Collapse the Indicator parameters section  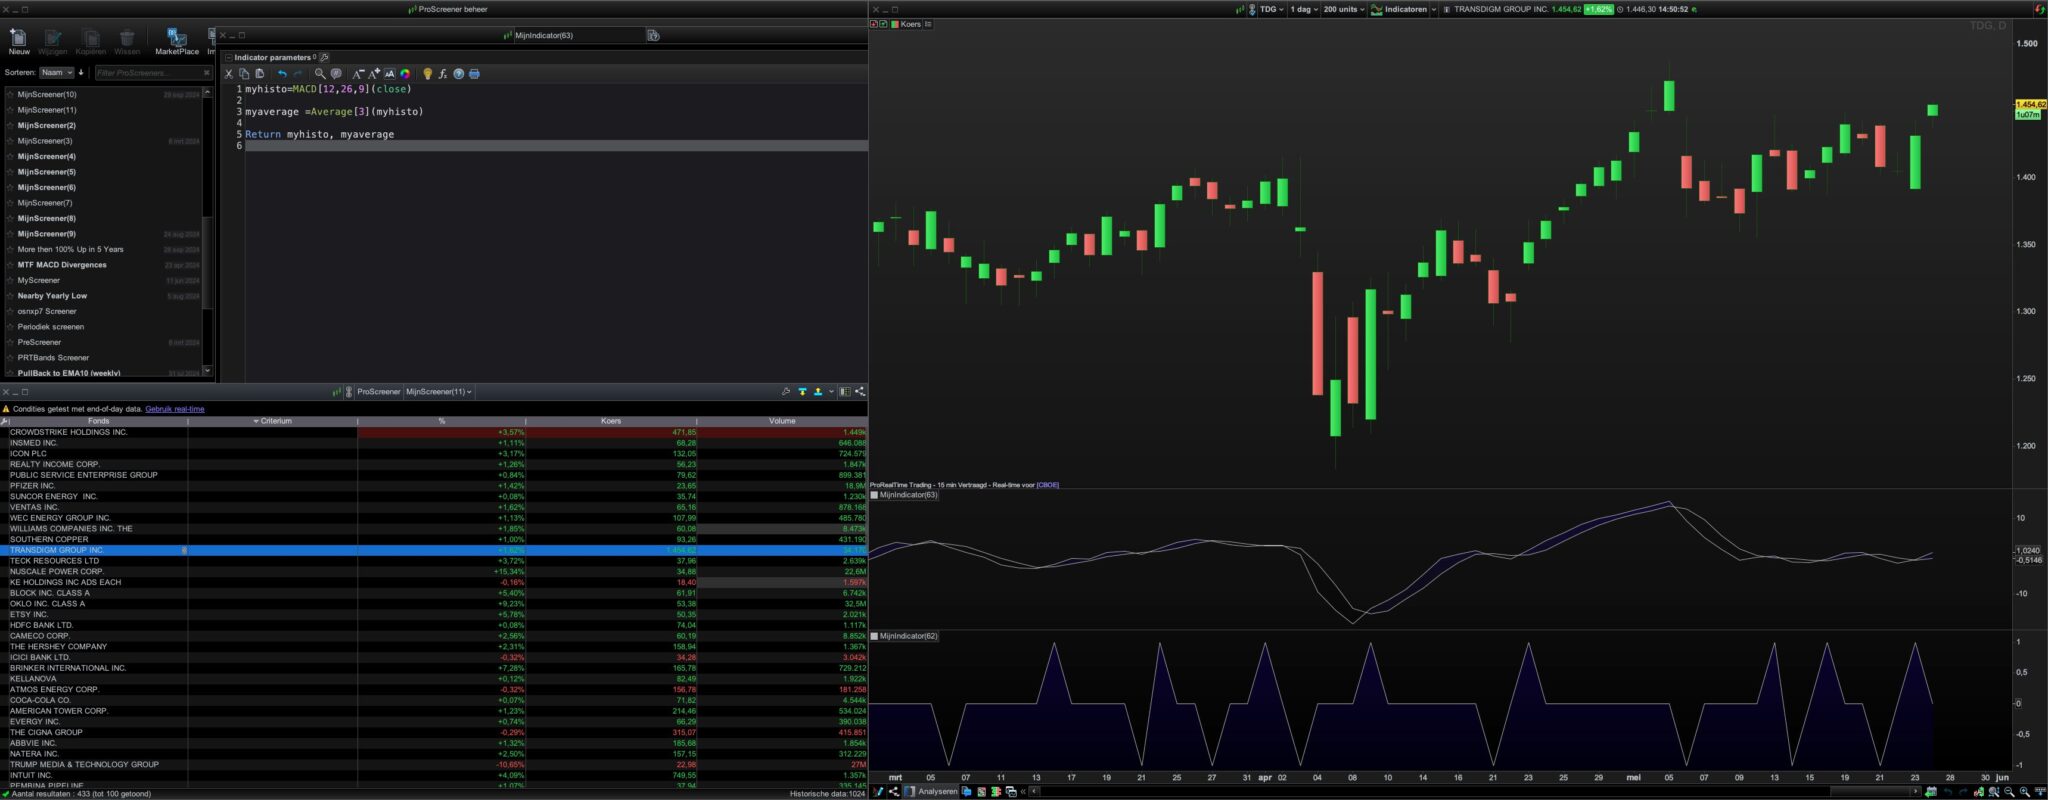(x=229, y=57)
